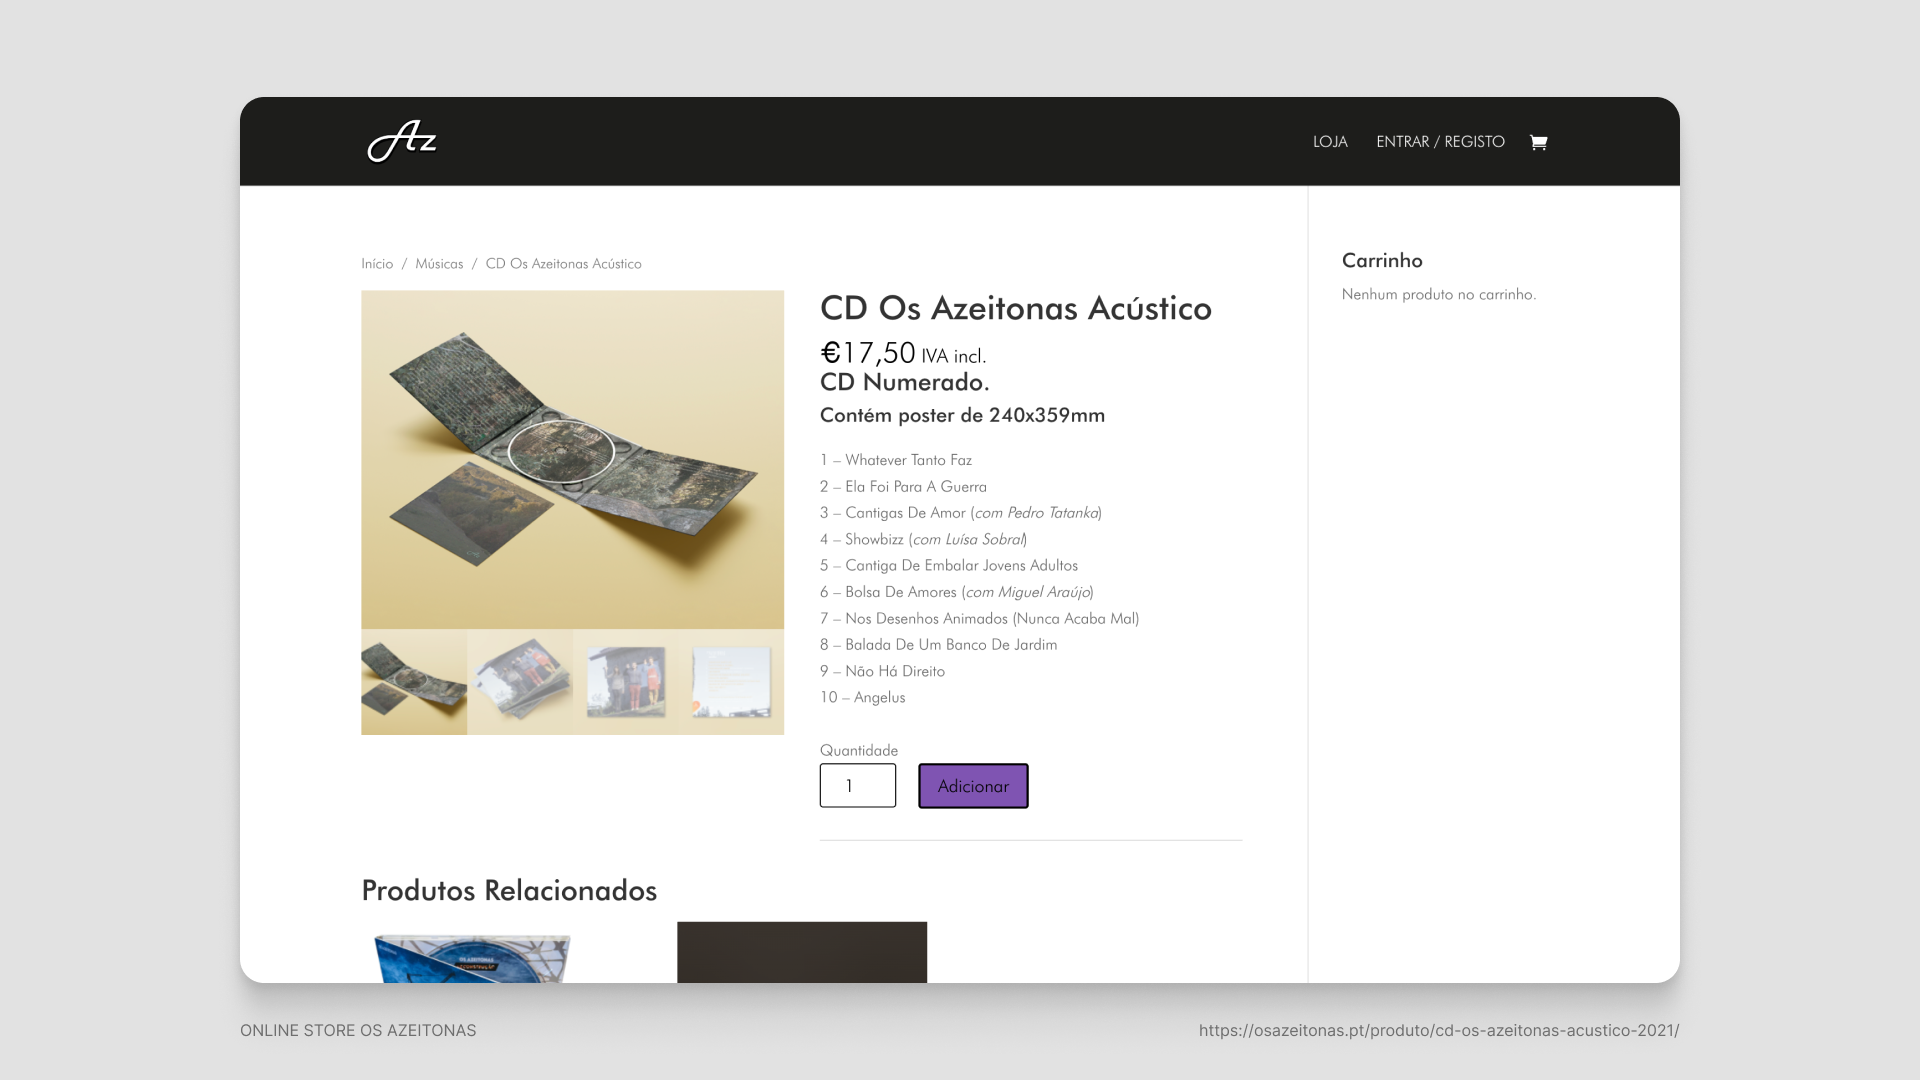
Task: Go to ENTRAR / REGISTO page
Action: pos(1440,142)
